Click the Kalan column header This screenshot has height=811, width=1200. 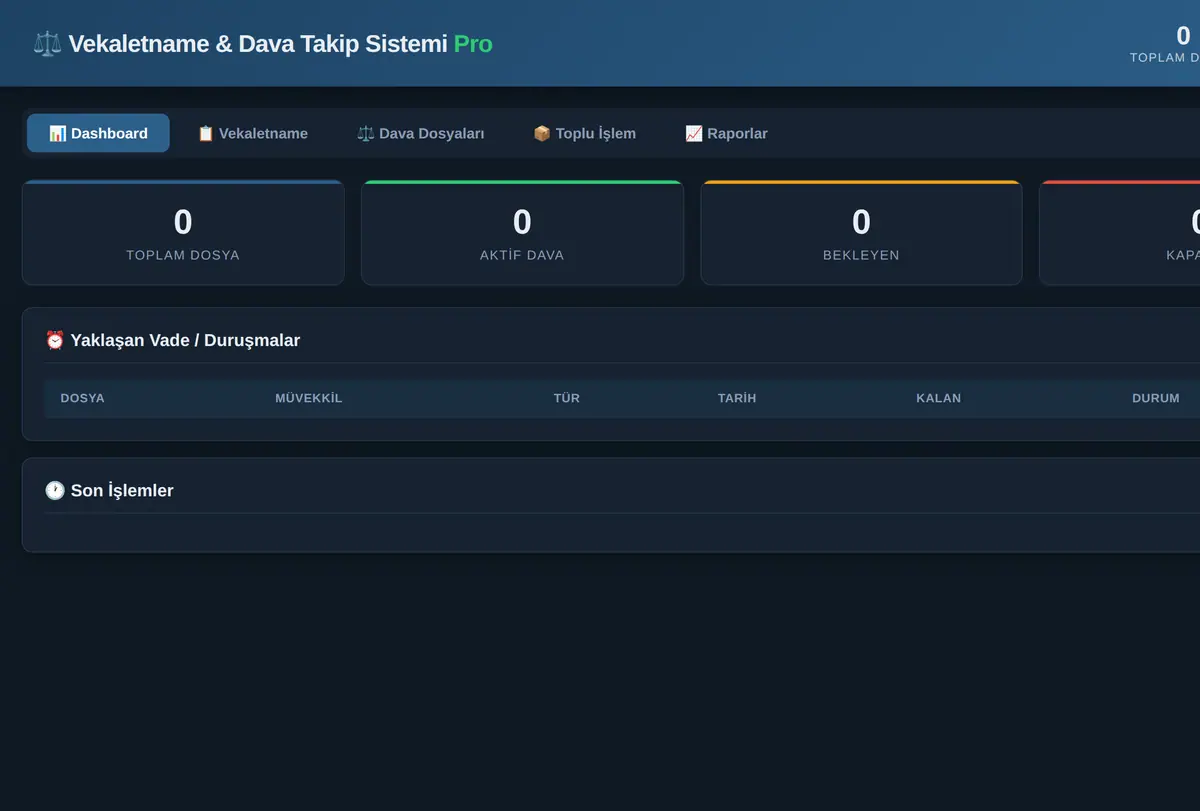[938, 398]
